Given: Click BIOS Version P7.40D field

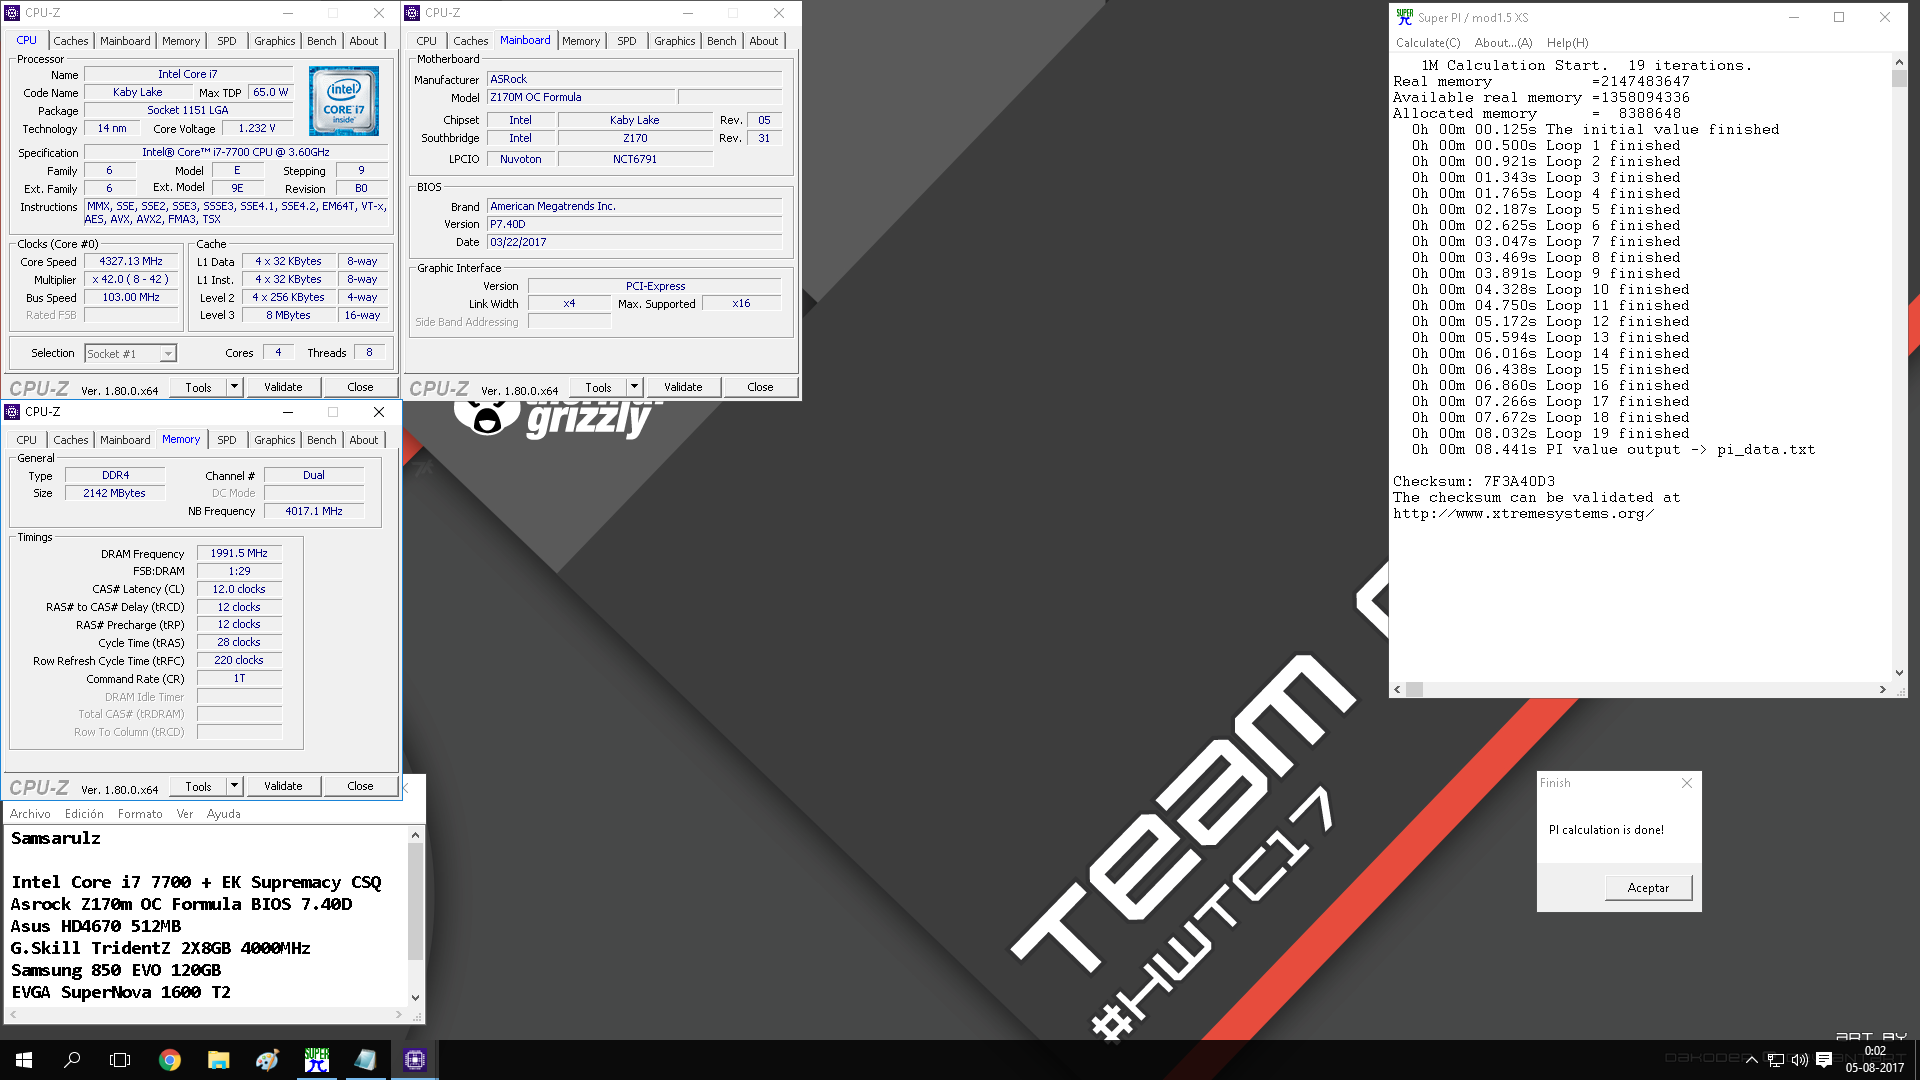Looking at the screenshot, I should (634, 224).
